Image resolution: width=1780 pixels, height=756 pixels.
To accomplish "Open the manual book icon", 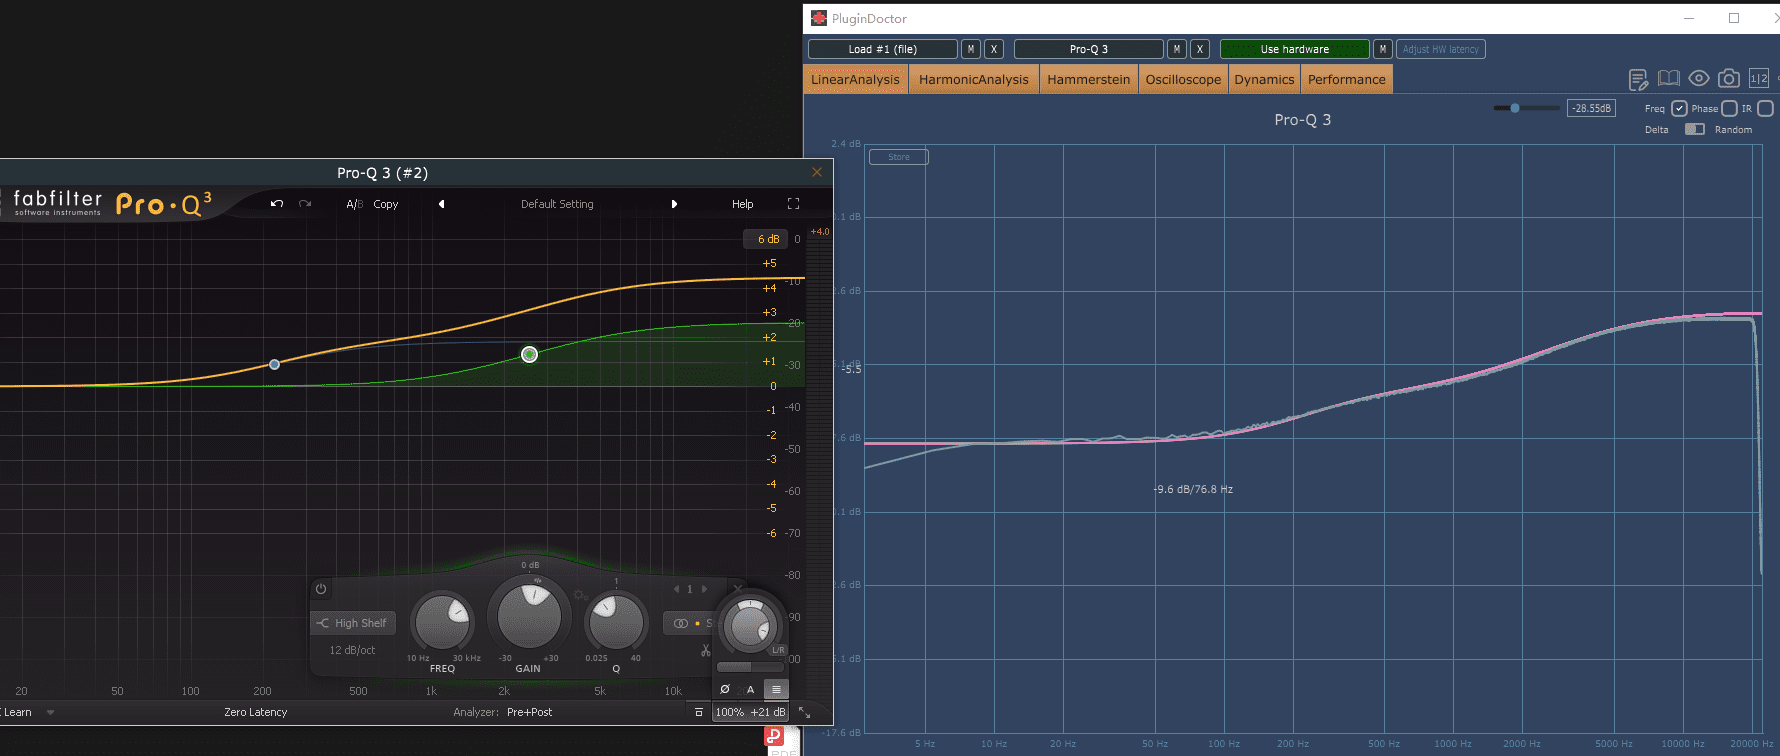I will [x=1668, y=78].
